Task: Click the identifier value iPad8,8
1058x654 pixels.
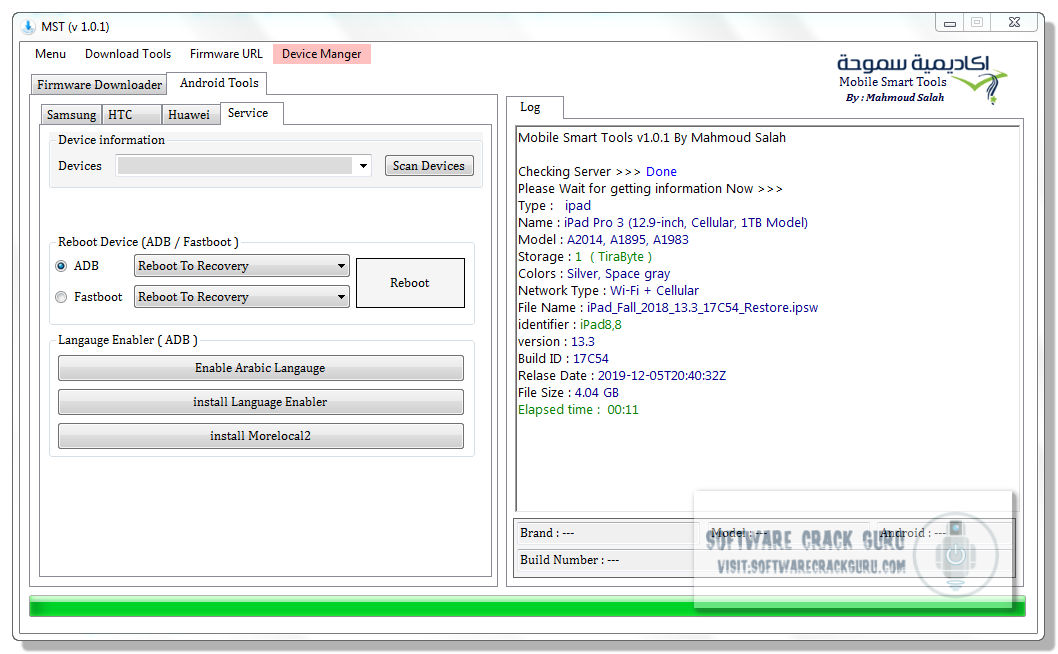Action: click(x=601, y=325)
